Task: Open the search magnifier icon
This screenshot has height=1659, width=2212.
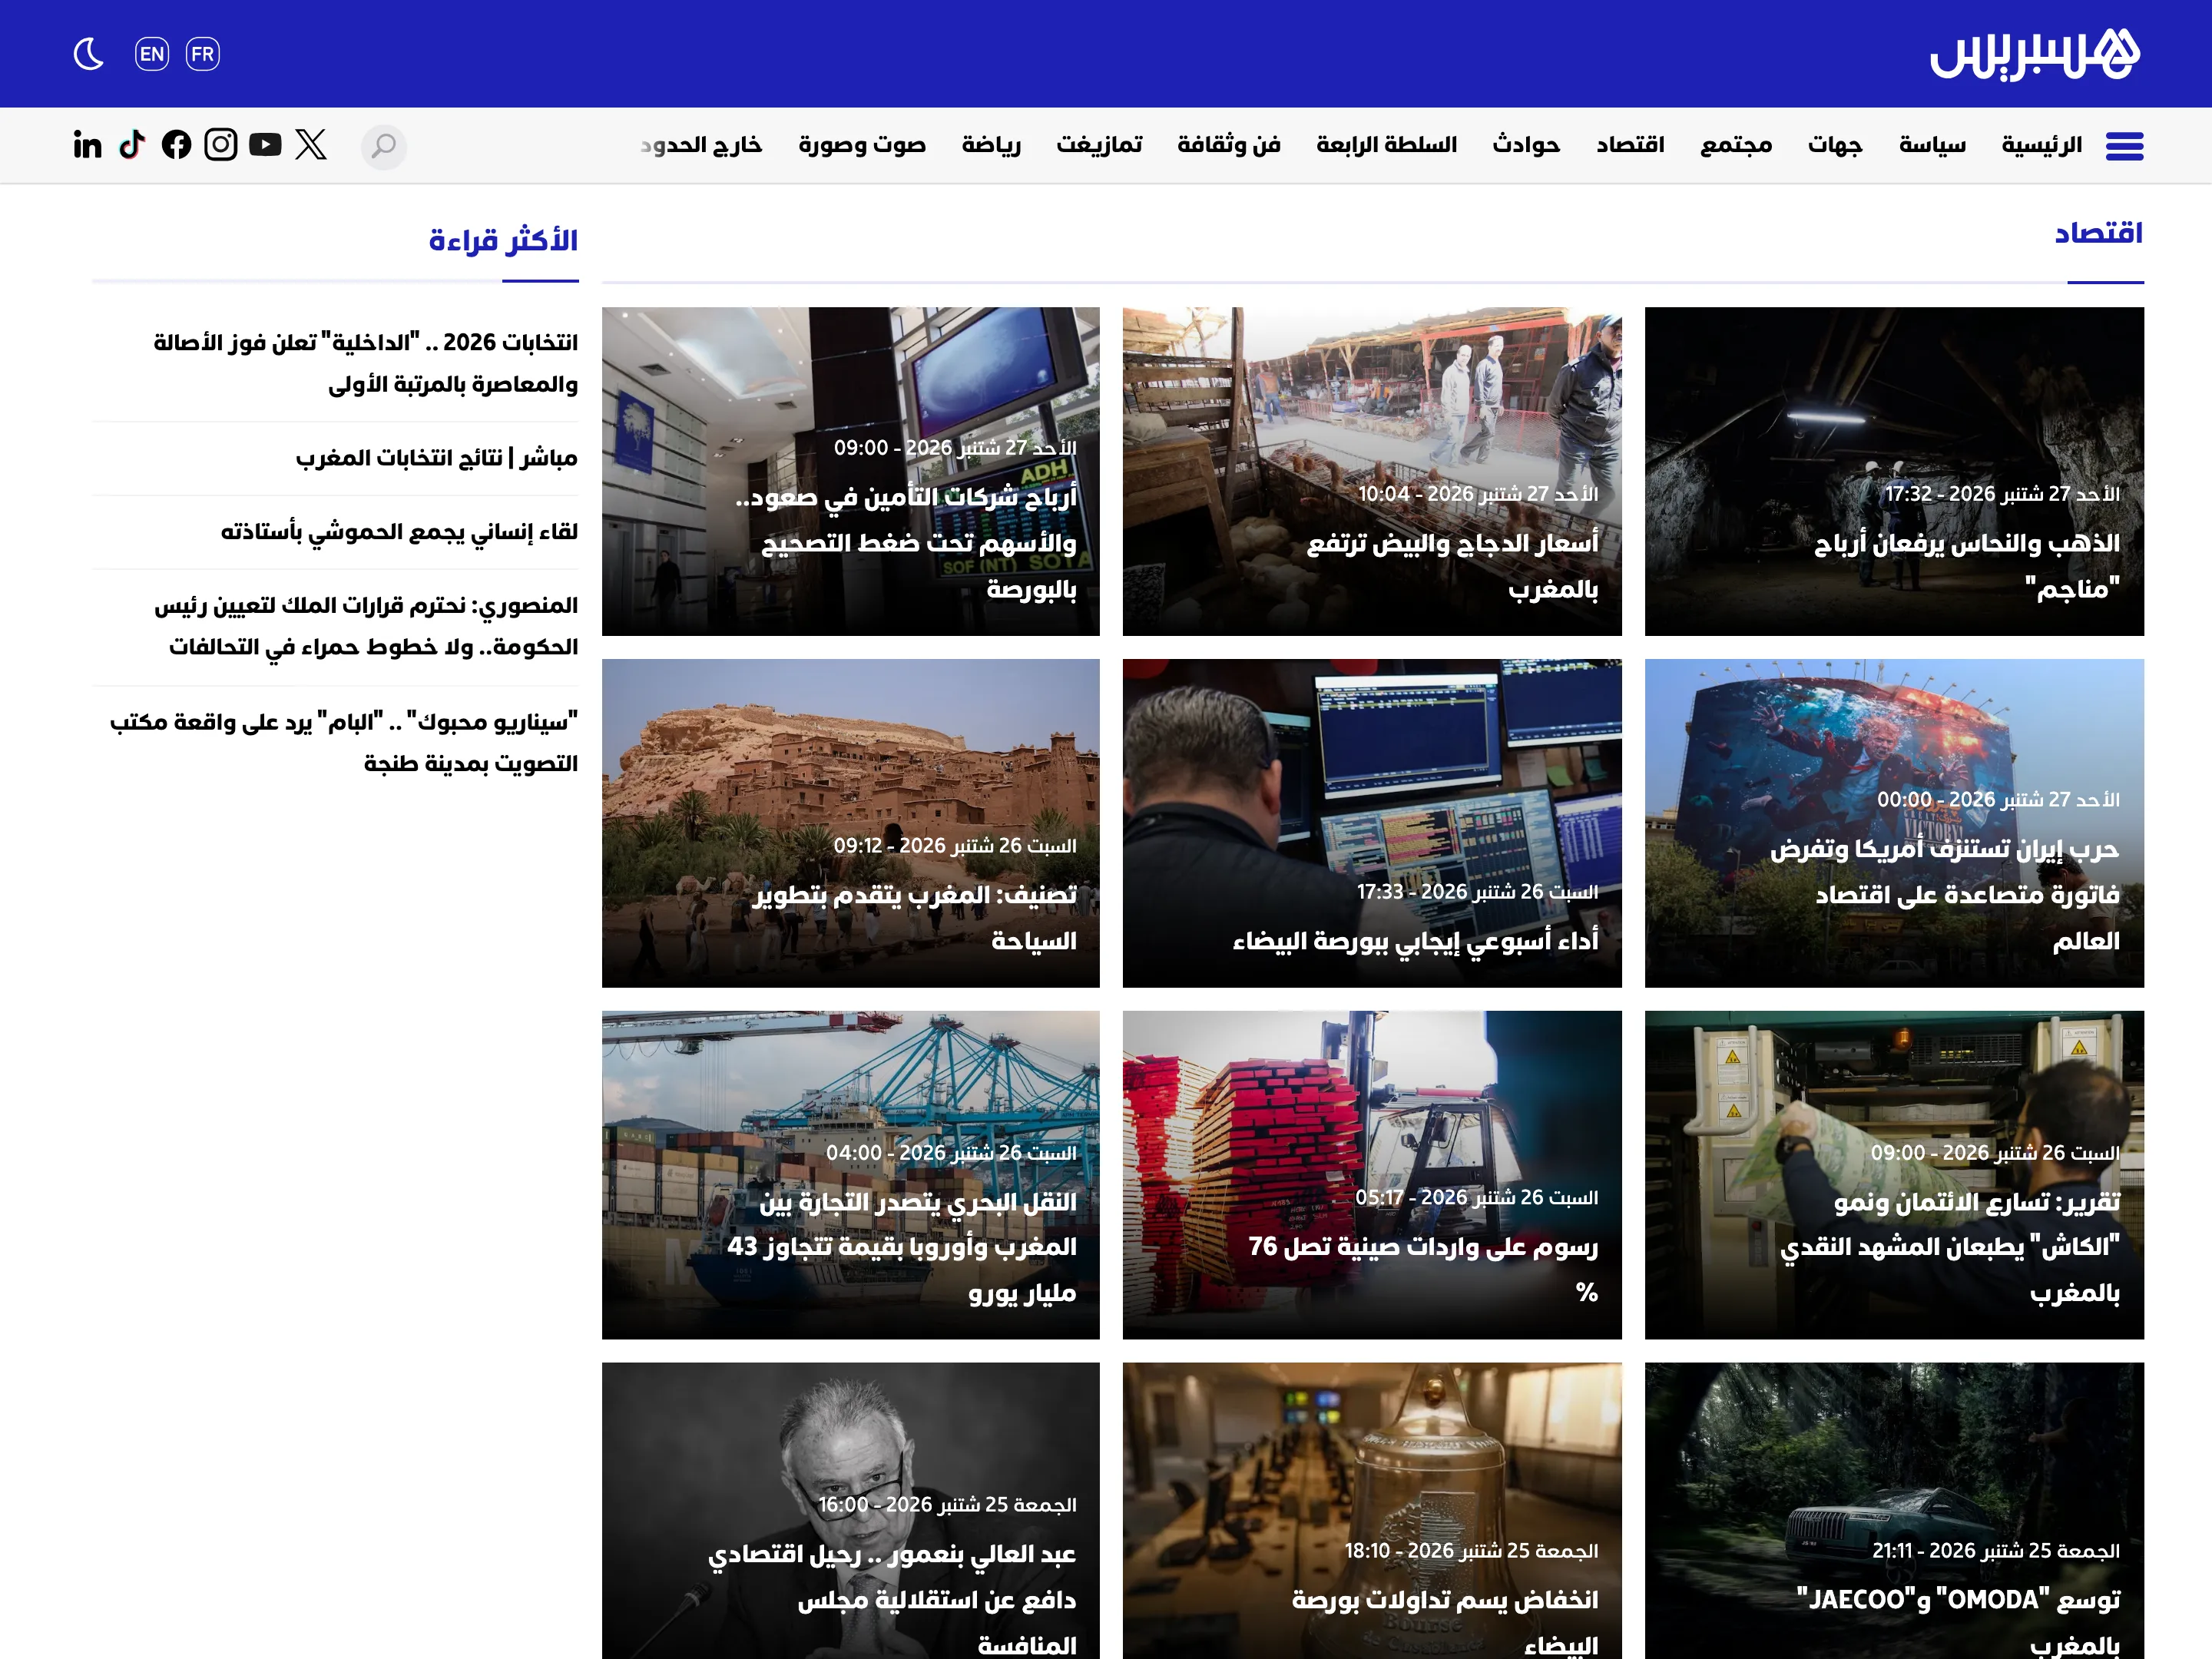Action: (384, 146)
